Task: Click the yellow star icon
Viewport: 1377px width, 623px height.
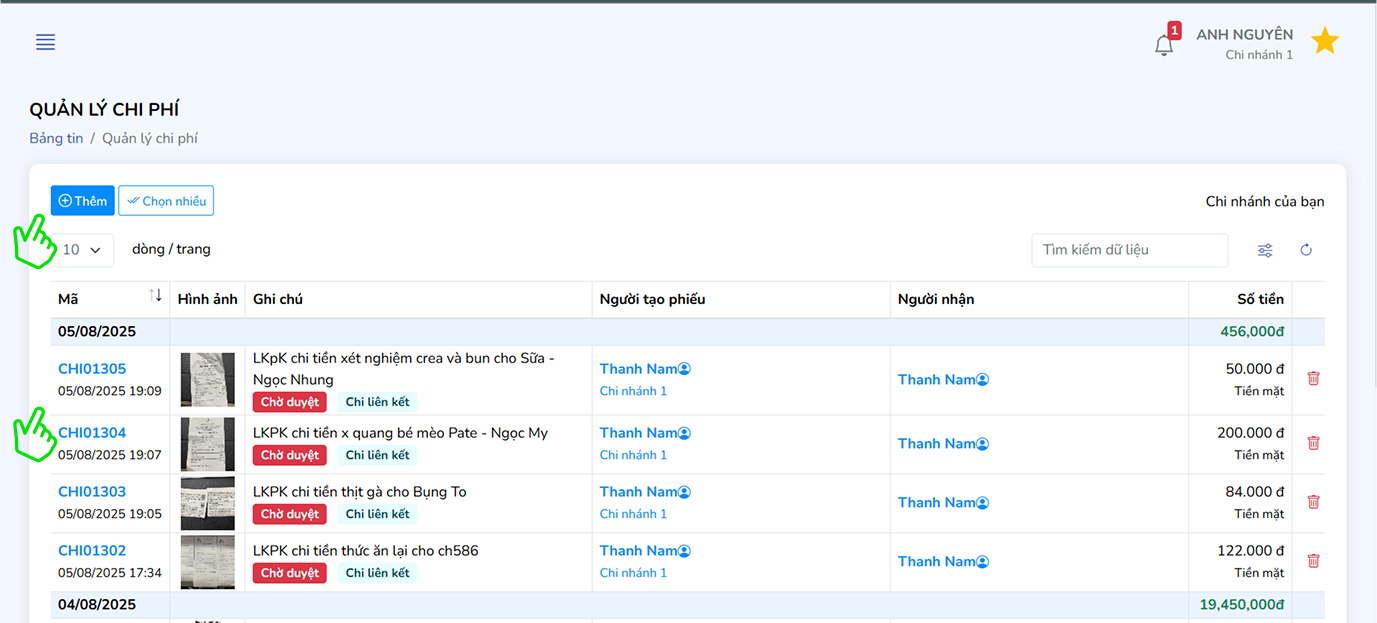Action: pos(1325,41)
